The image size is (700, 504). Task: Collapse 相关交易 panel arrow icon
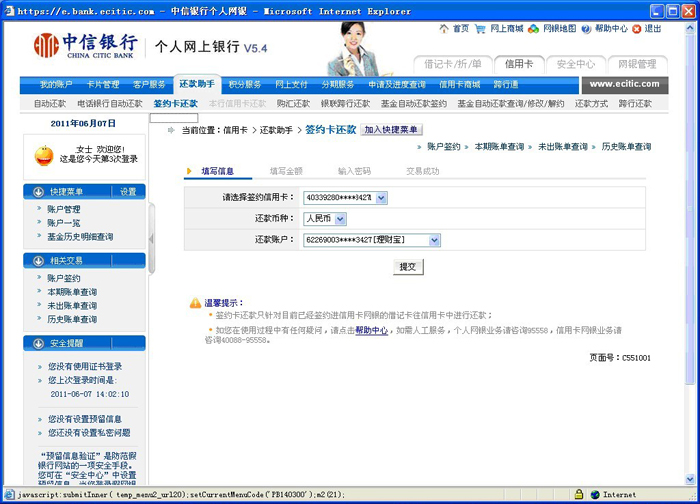pyautogui.click(x=39, y=261)
